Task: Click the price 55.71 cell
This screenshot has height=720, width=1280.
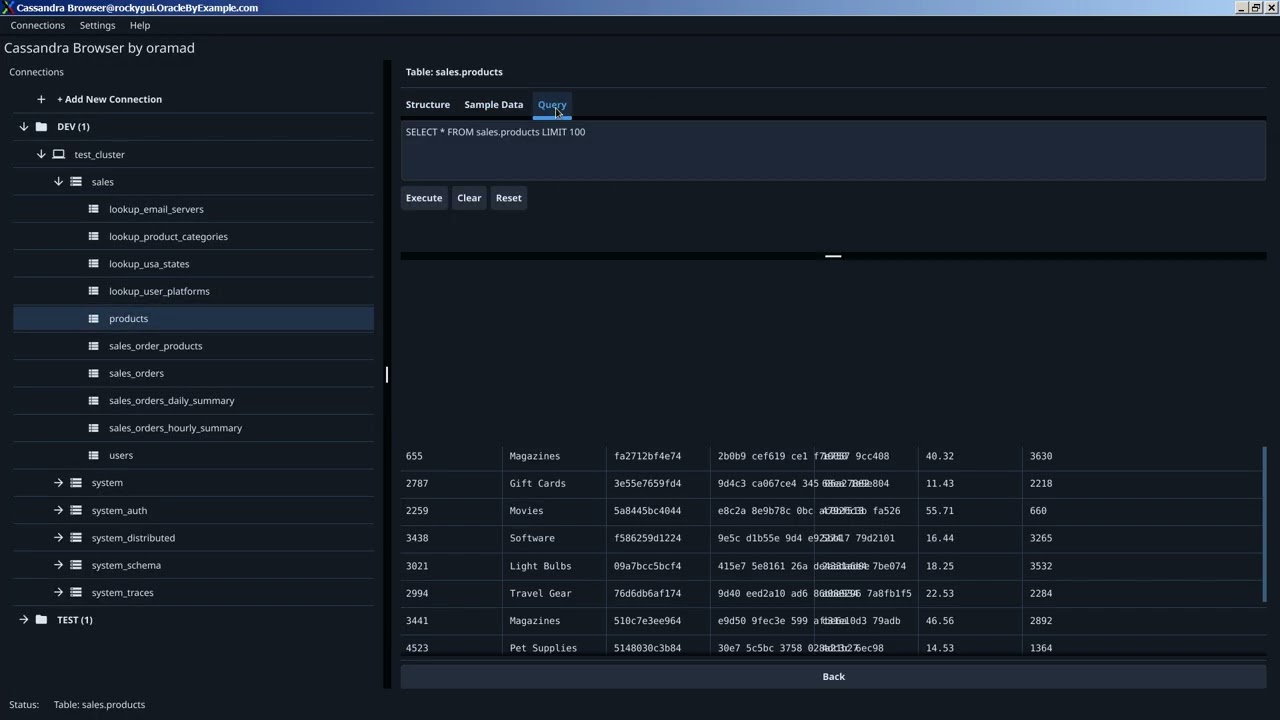Action: [x=940, y=511]
